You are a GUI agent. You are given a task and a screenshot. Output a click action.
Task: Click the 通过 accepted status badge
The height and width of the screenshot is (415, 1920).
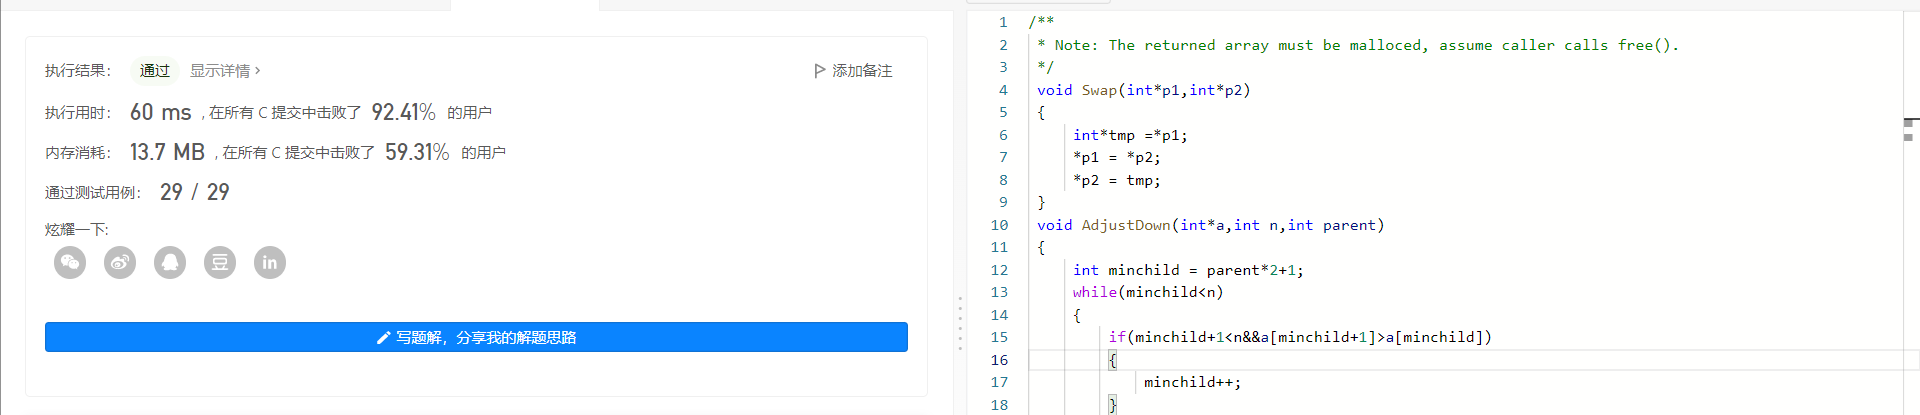point(155,71)
